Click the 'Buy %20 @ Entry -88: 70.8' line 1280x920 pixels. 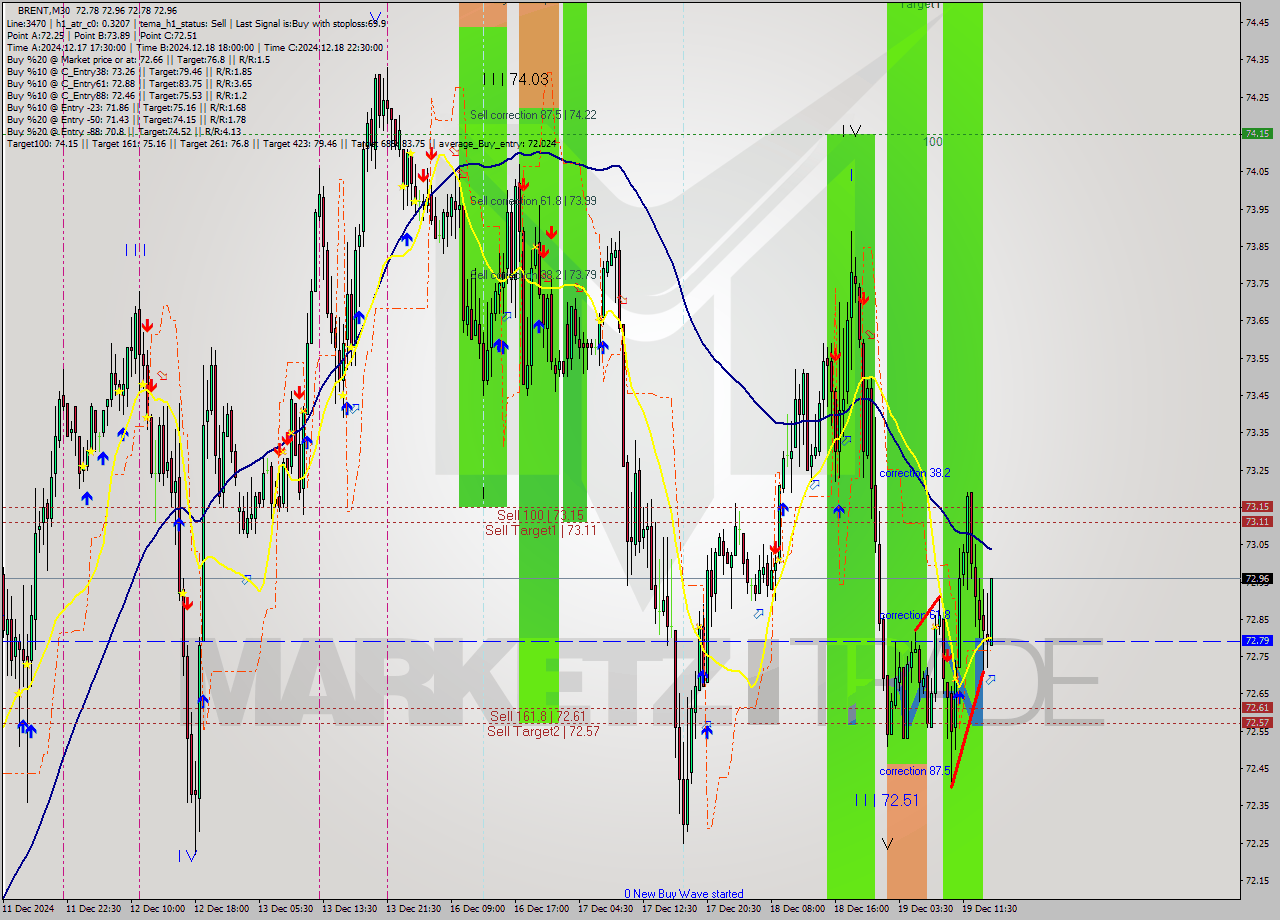pos(123,131)
